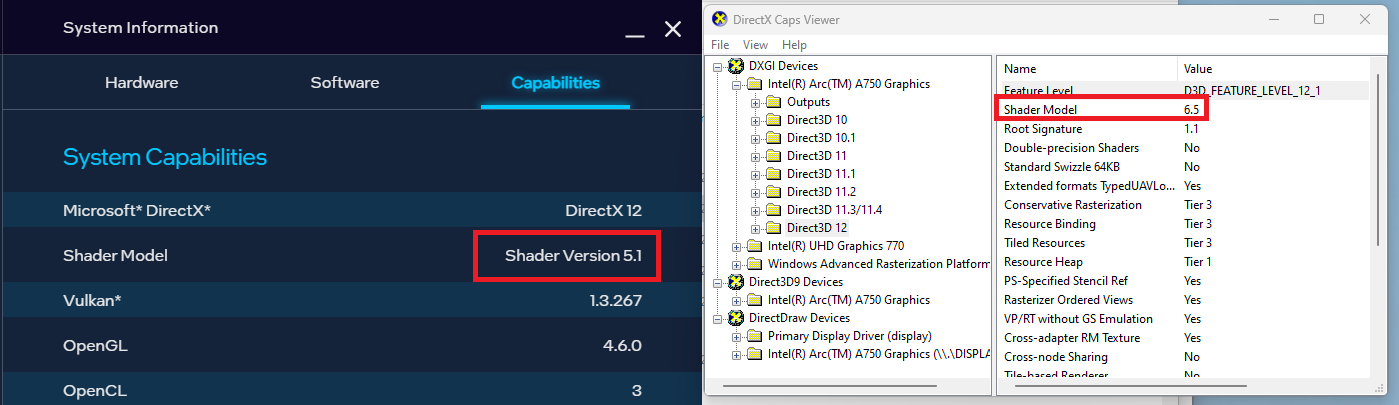
Task: Click the Primary Display Driver folder icon
Action: click(755, 336)
